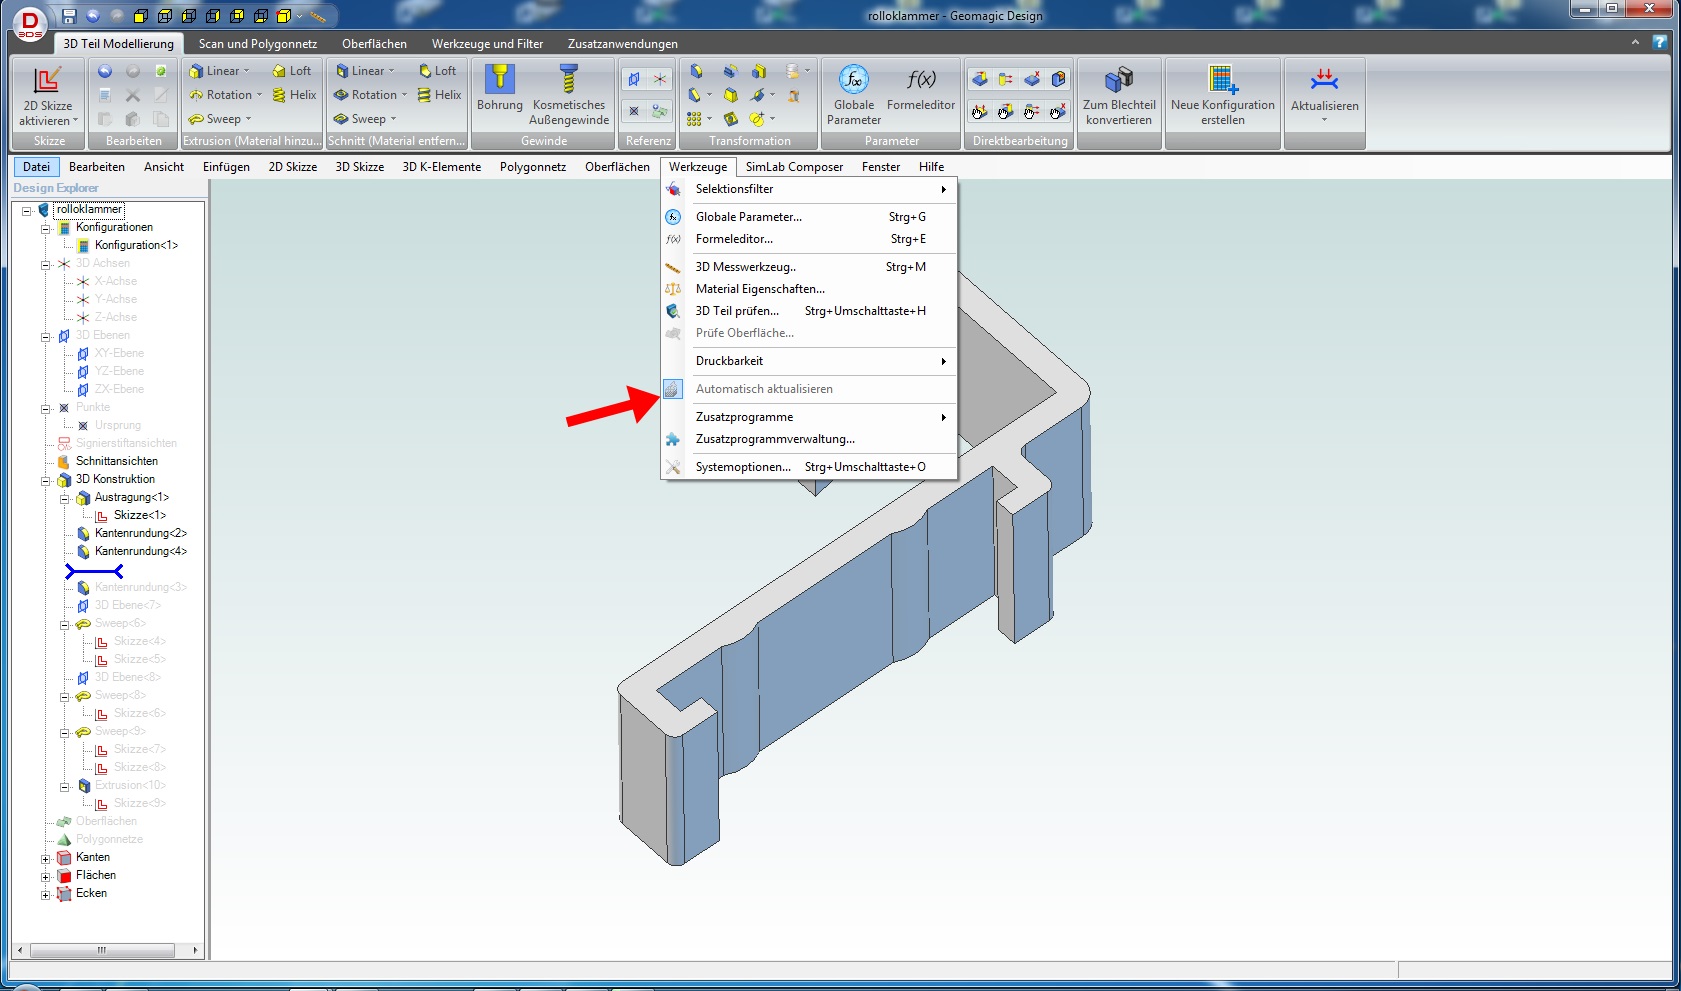Click the help question mark icon
This screenshot has width=1681, height=991.
click(x=1659, y=42)
